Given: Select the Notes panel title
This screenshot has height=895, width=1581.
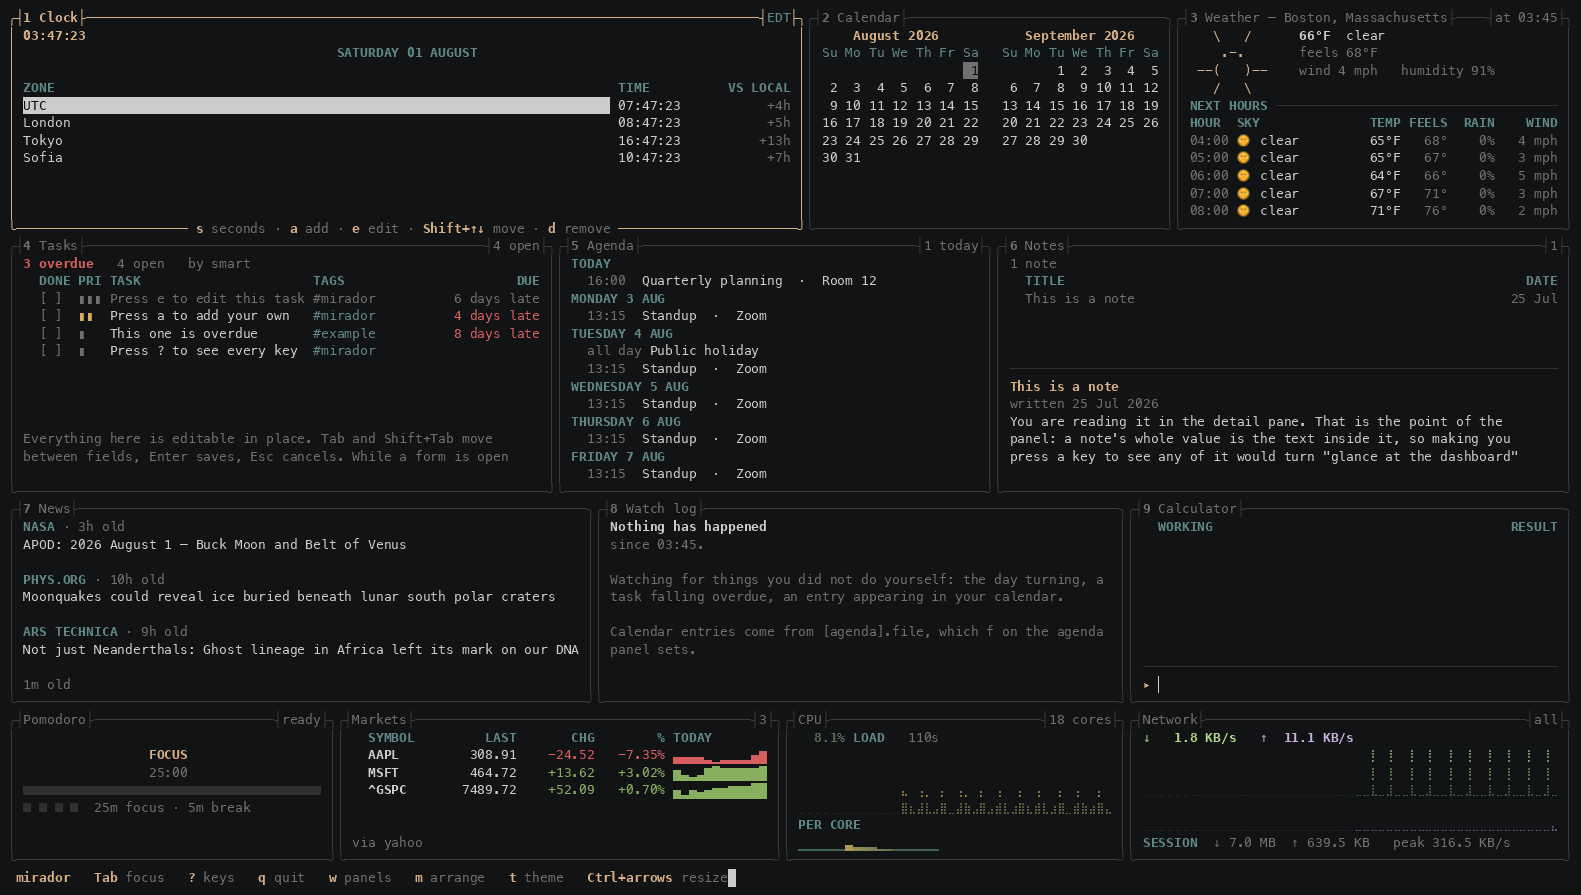Looking at the screenshot, I should pyautogui.click(x=1037, y=246).
